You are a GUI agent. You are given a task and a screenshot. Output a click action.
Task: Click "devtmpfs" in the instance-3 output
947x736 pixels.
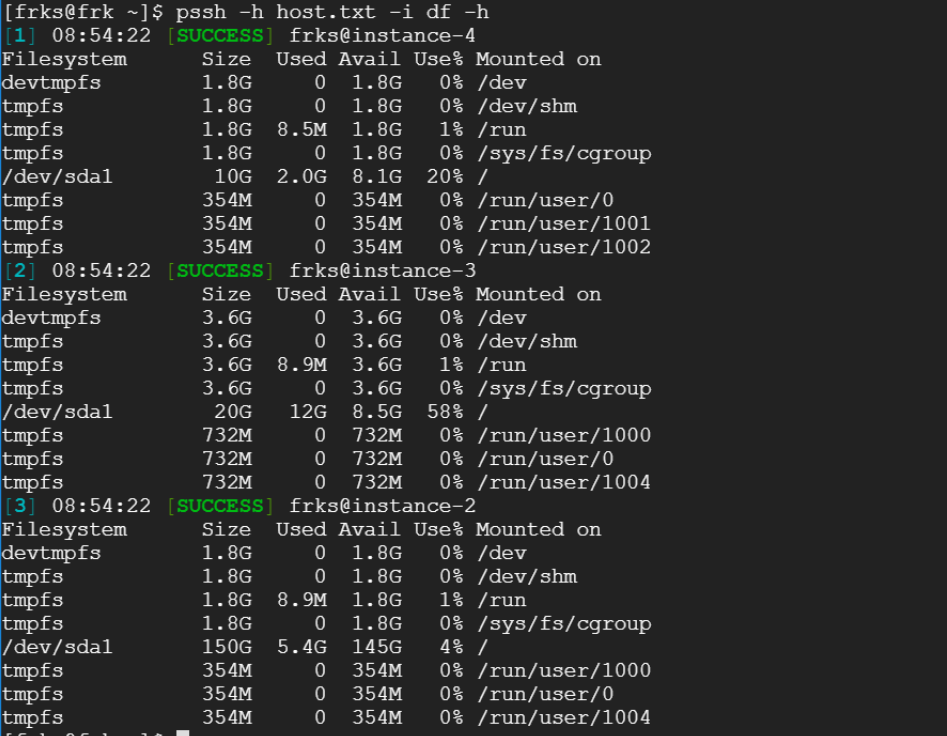51,318
